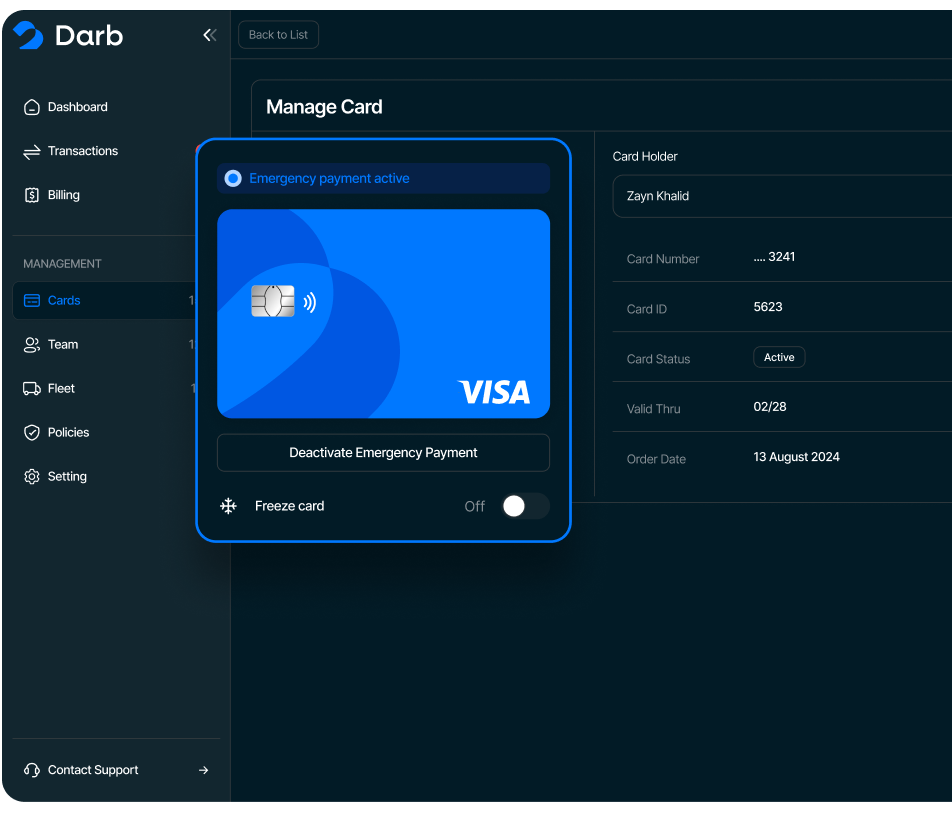This screenshot has width=952, height=816.
Task: Click the Card Holder name field
Action: (x=780, y=196)
